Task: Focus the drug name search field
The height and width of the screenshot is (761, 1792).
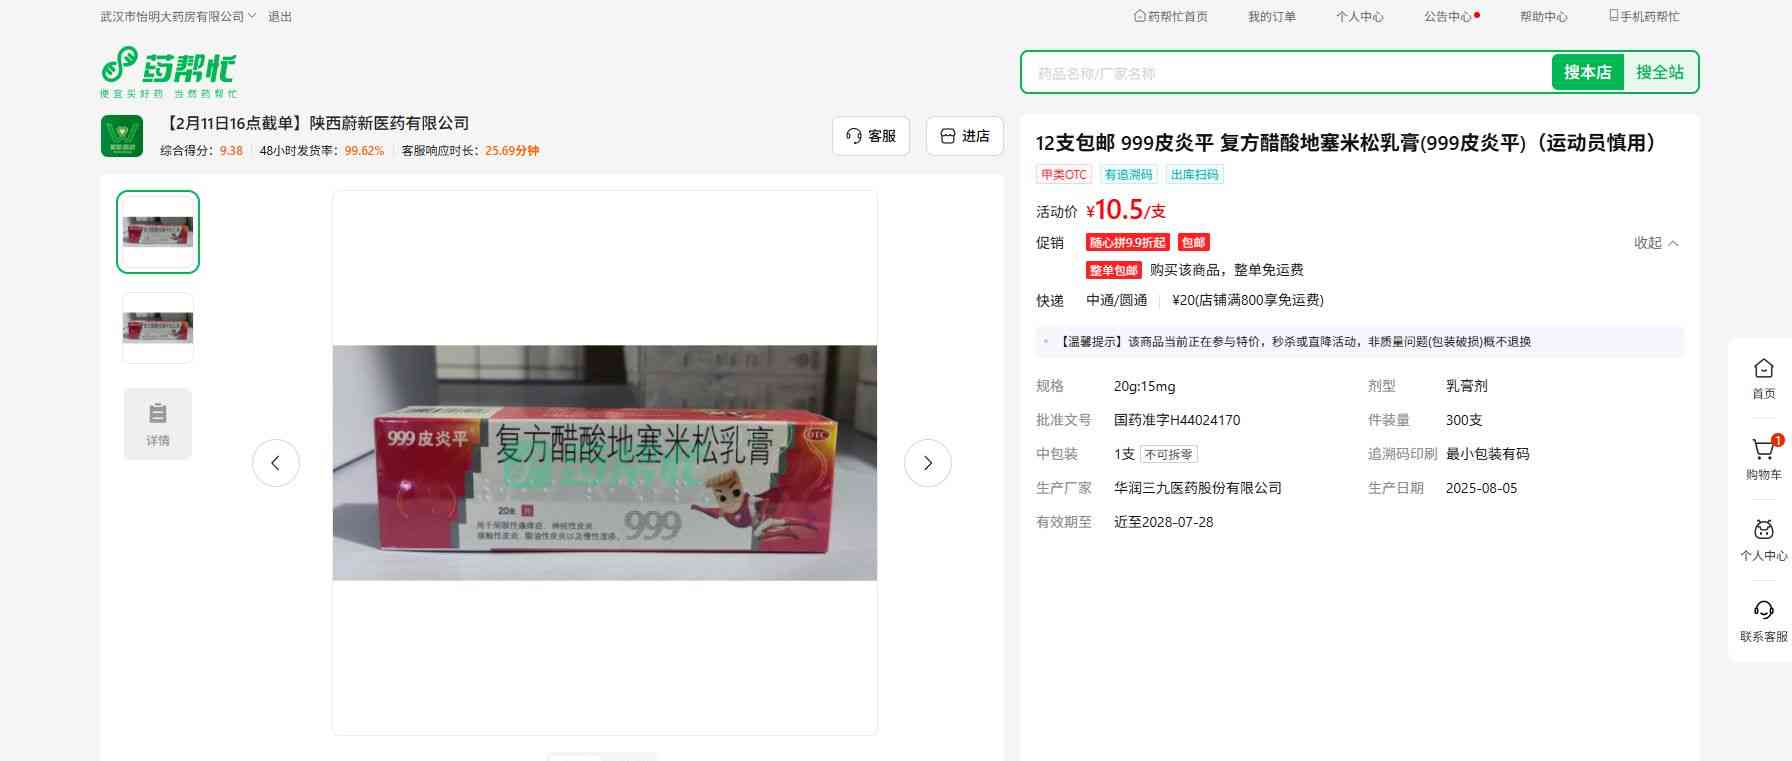Action: click(1285, 73)
